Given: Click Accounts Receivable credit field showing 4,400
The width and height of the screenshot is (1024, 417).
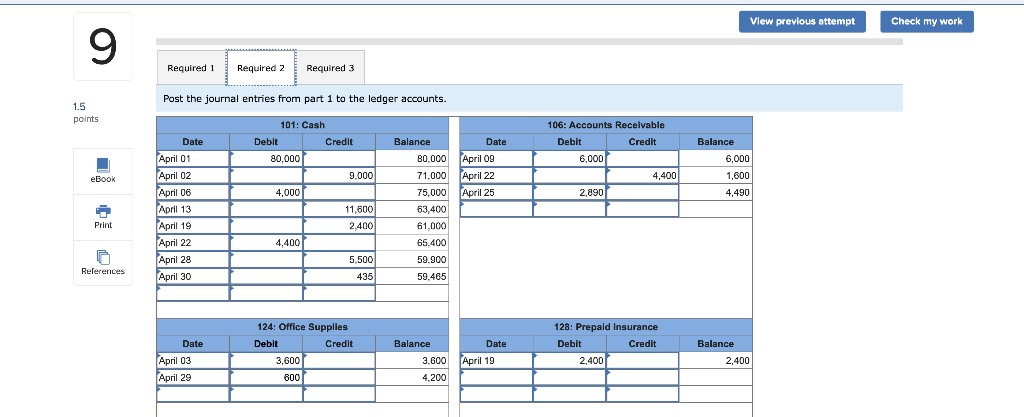Looking at the screenshot, I should (643, 176).
